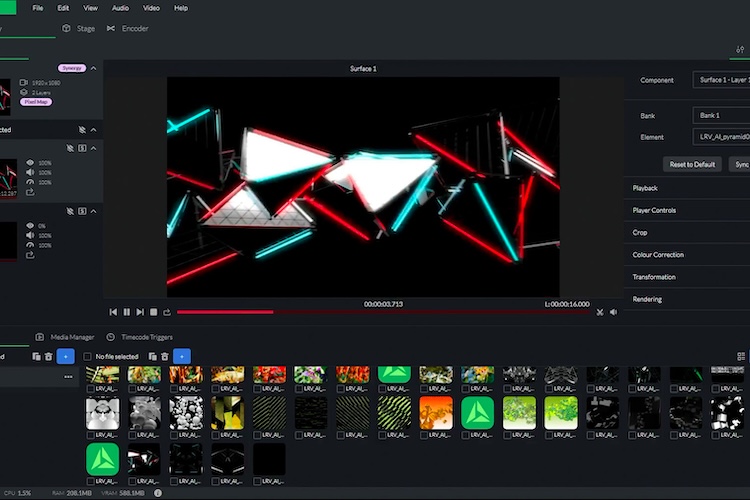Screen dimensions: 750x500
Task: Click crossed-eye icon on the 'cted' header row
Action: 82,130
